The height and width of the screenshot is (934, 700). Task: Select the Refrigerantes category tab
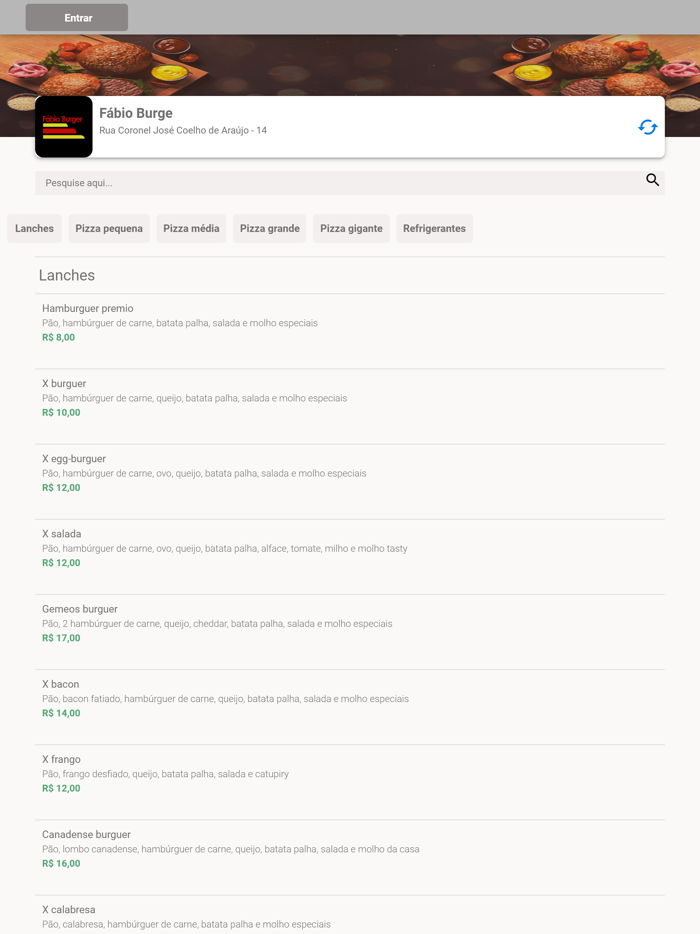pos(434,228)
